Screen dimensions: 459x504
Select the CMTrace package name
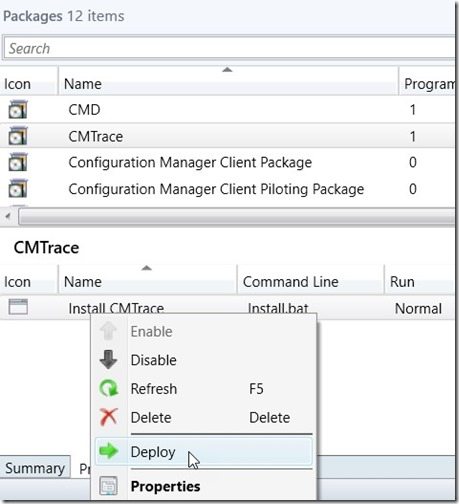point(96,136)
